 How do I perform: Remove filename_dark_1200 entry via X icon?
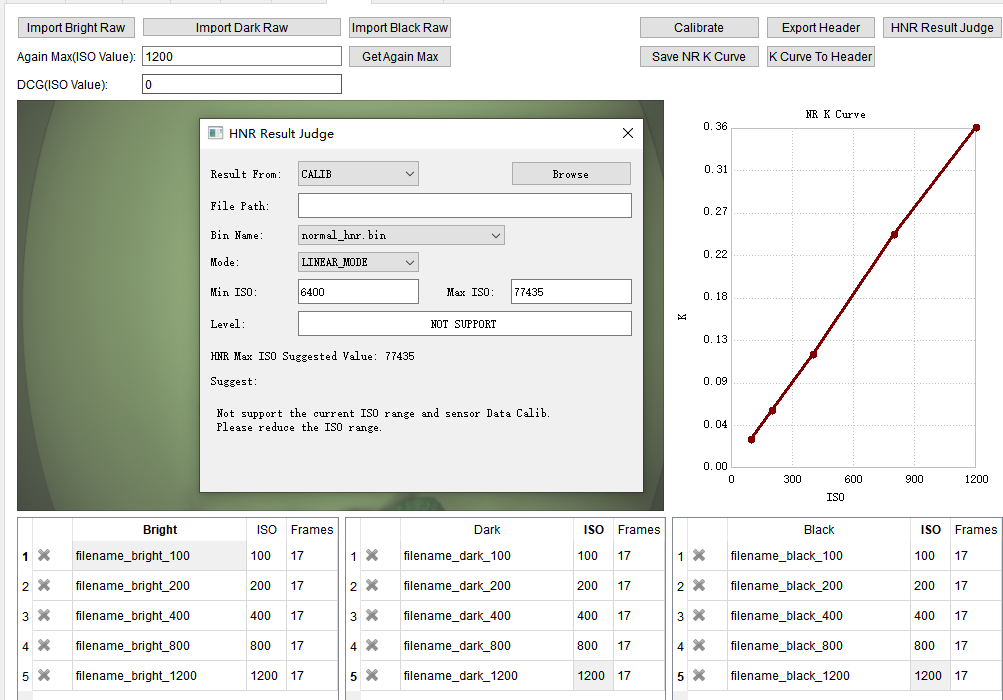[x=372, y=676]
